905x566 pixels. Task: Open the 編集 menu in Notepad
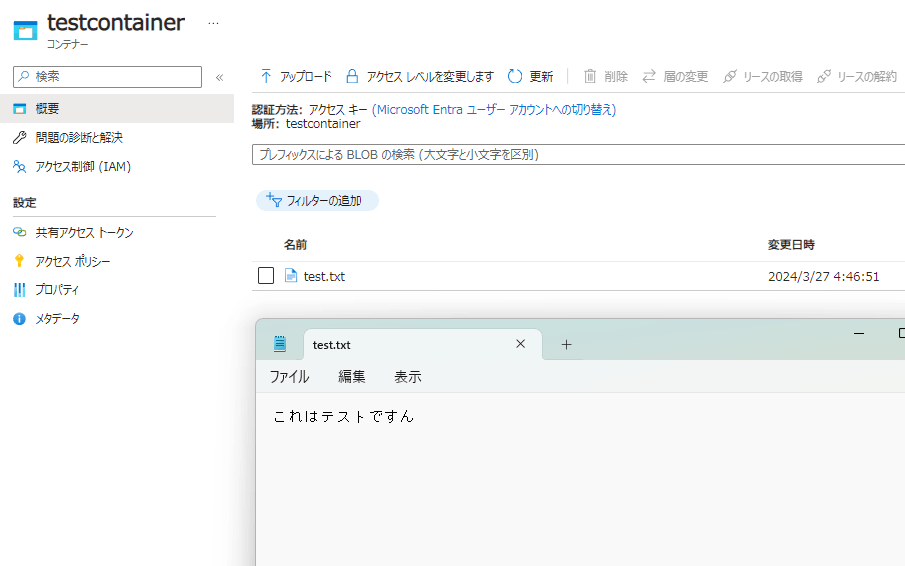(351, 377)
